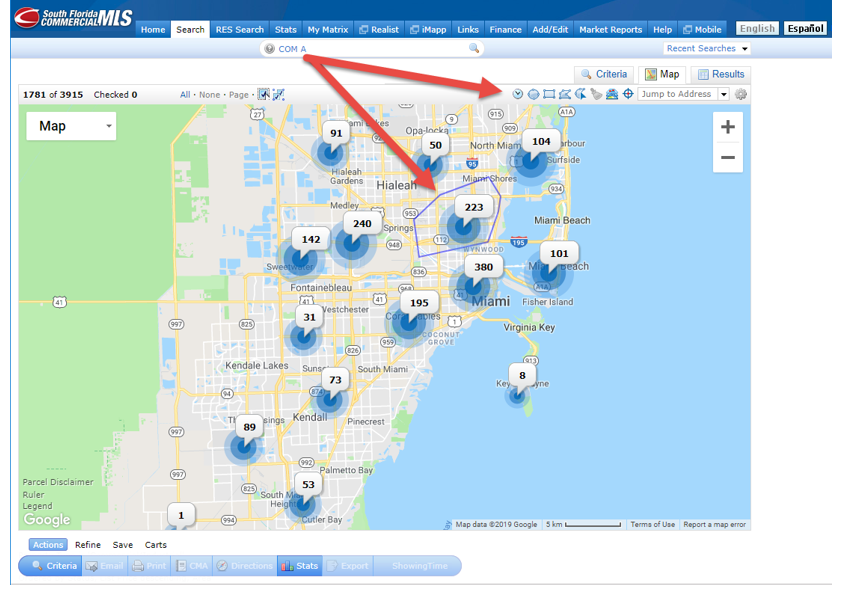
Task: Select the draw radius circle tool
Action: 533,94
